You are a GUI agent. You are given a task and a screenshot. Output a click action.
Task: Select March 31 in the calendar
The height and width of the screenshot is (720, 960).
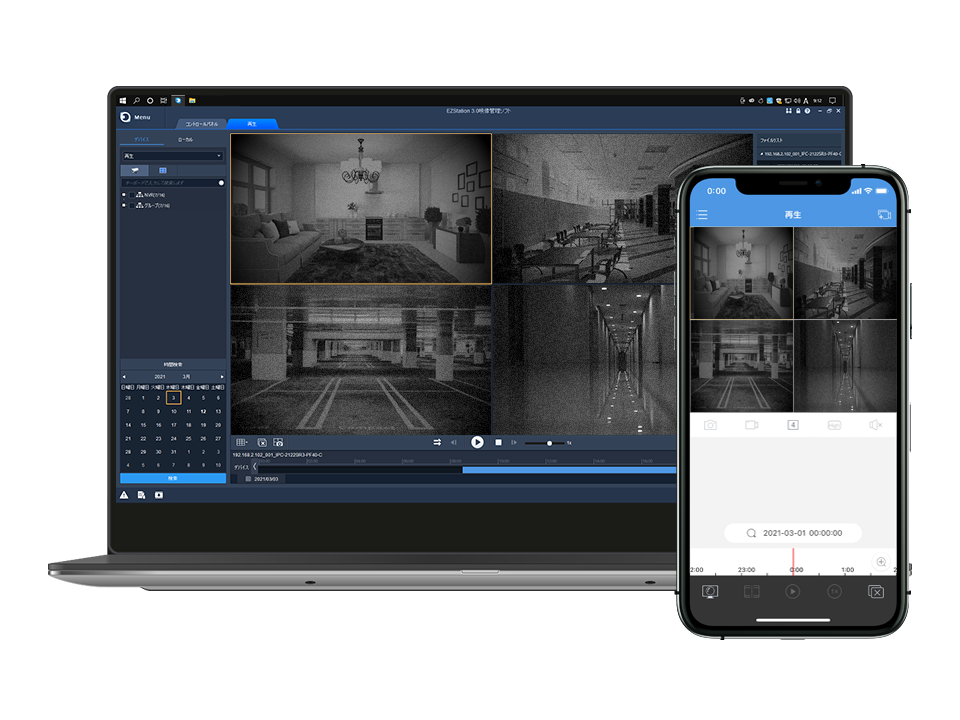173,452
